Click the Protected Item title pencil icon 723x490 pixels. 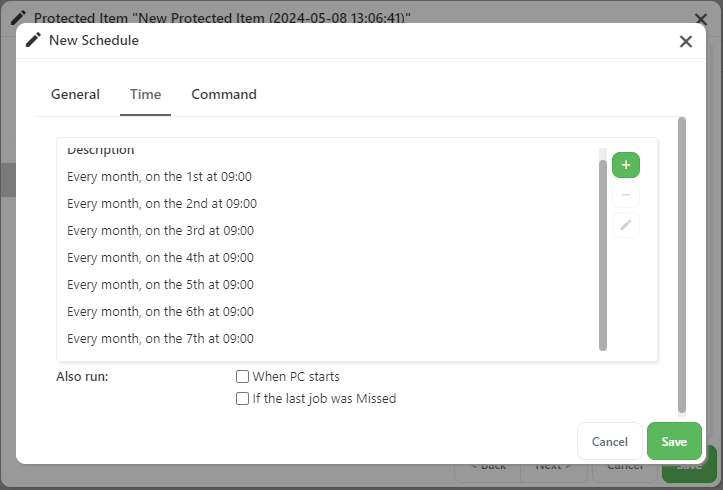18,18
